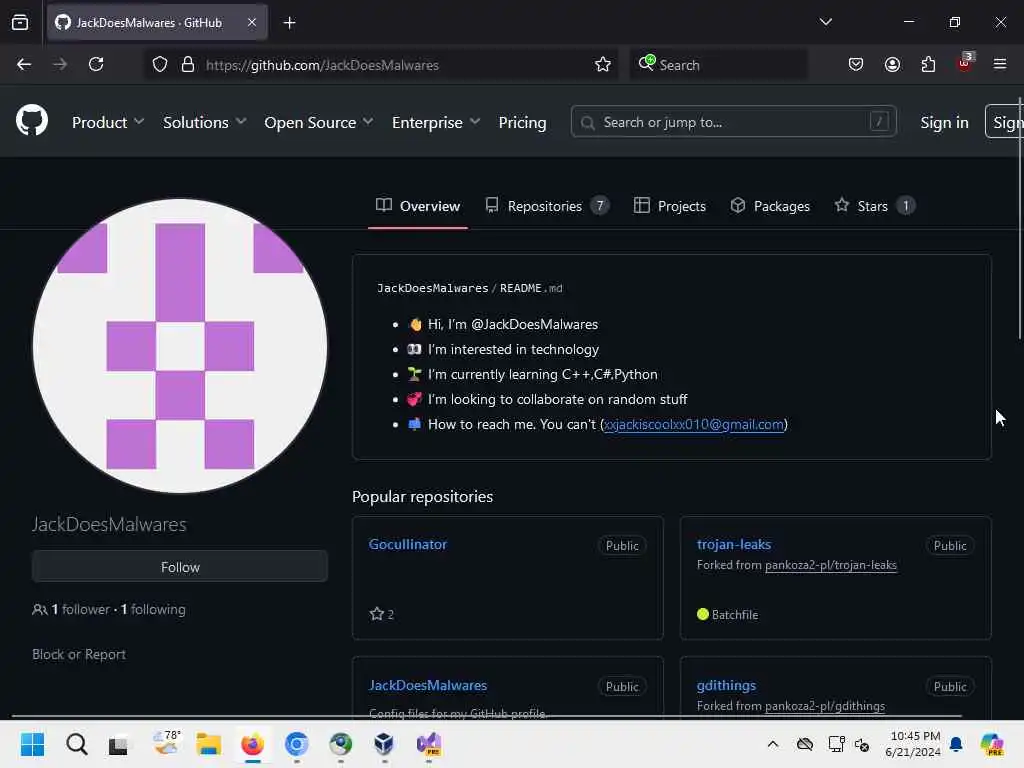Viewport: 1024px width, 768px height.
Task: Open the README.md file link
Action: point(531,288)
